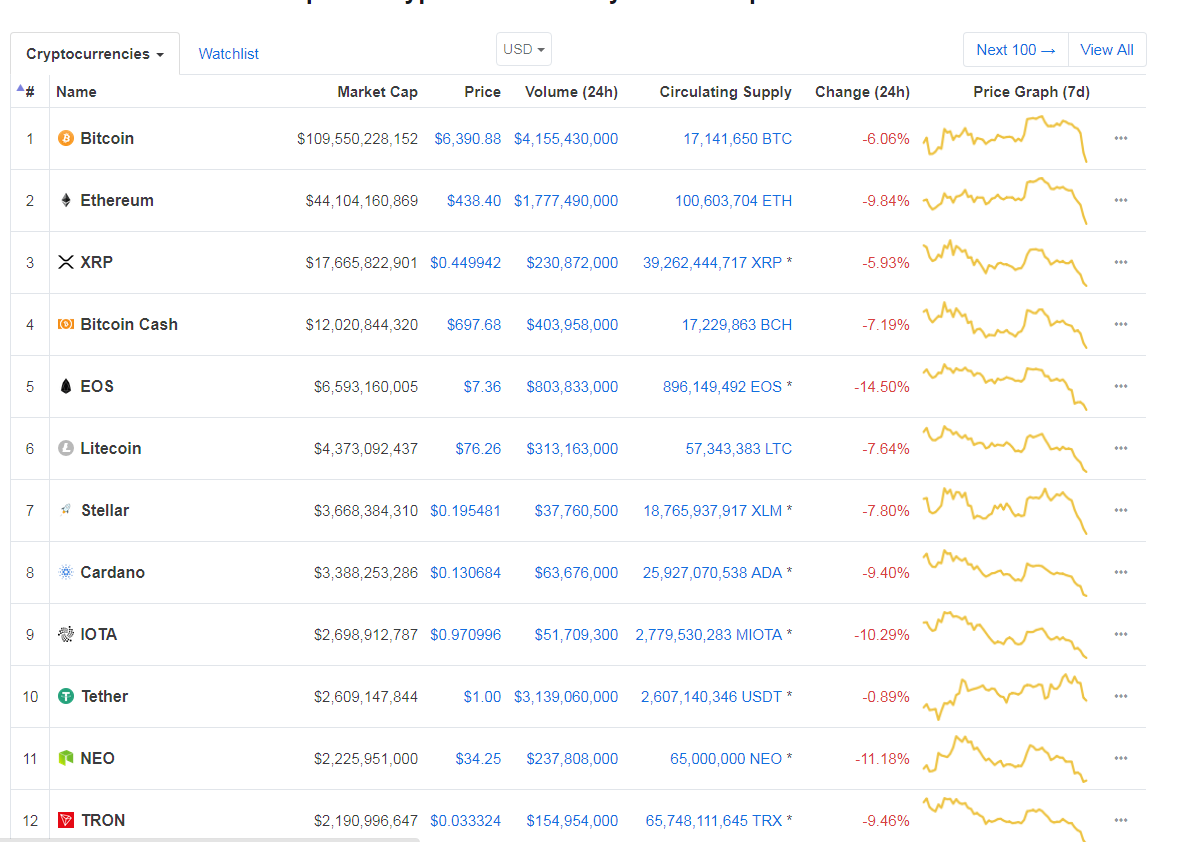Sort by Price column header
The width and height of the screenshot is (1199, 842).
point(483,92)
